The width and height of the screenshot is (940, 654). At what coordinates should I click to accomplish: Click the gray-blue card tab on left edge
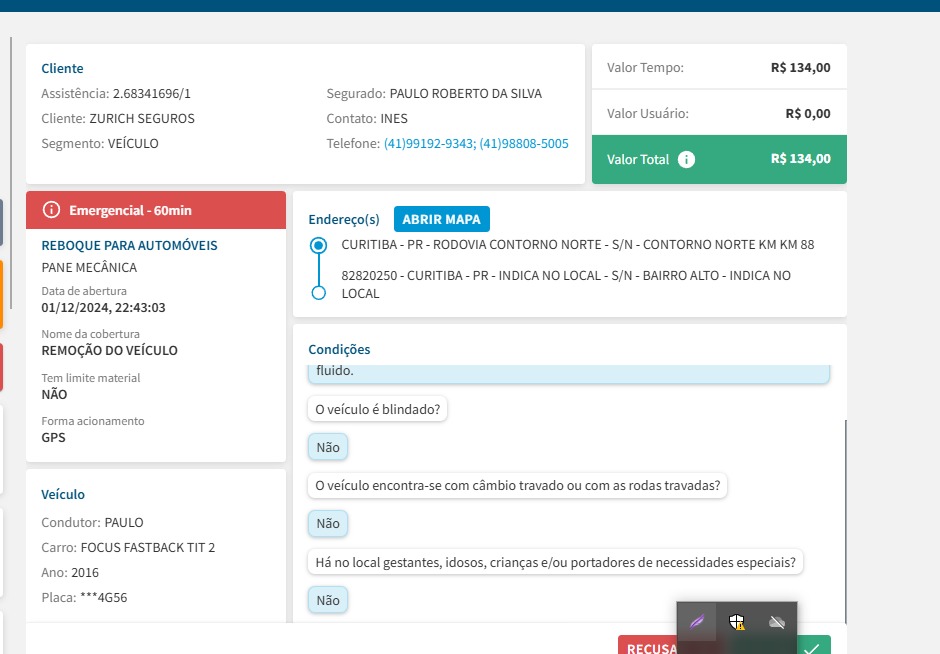[x=1, y=222]
